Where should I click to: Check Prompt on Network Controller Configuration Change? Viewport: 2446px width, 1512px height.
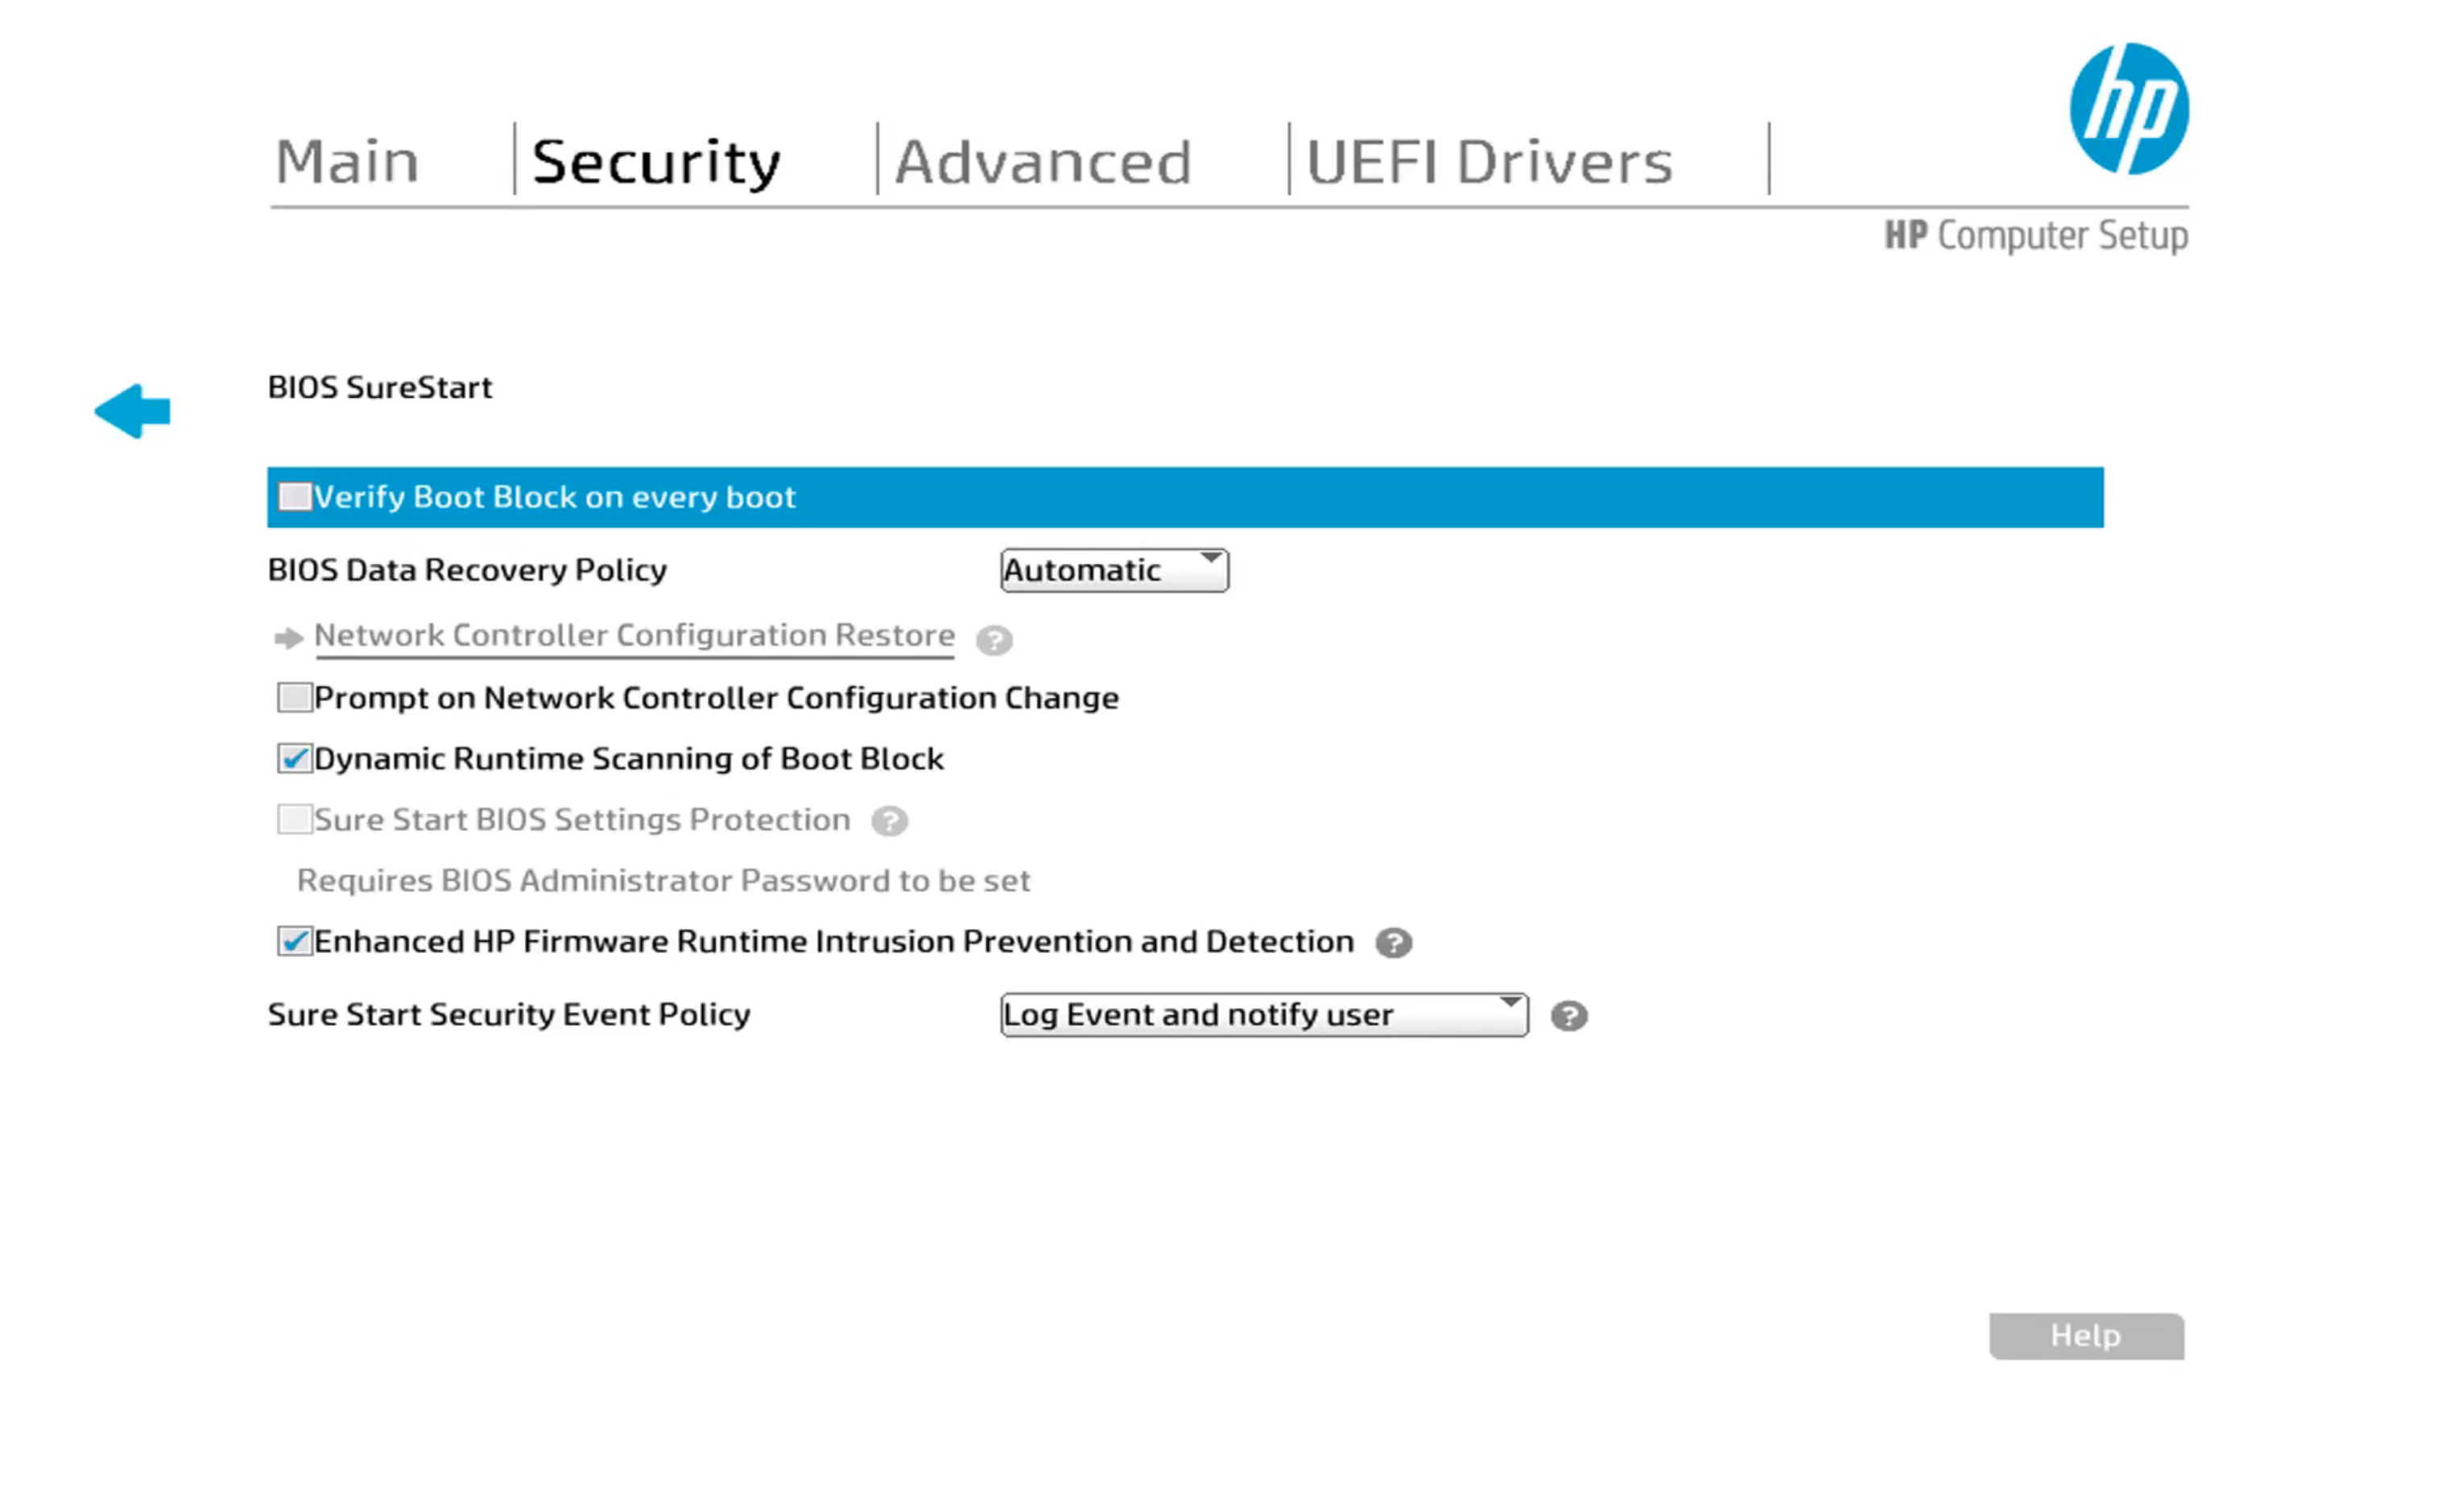295,698
